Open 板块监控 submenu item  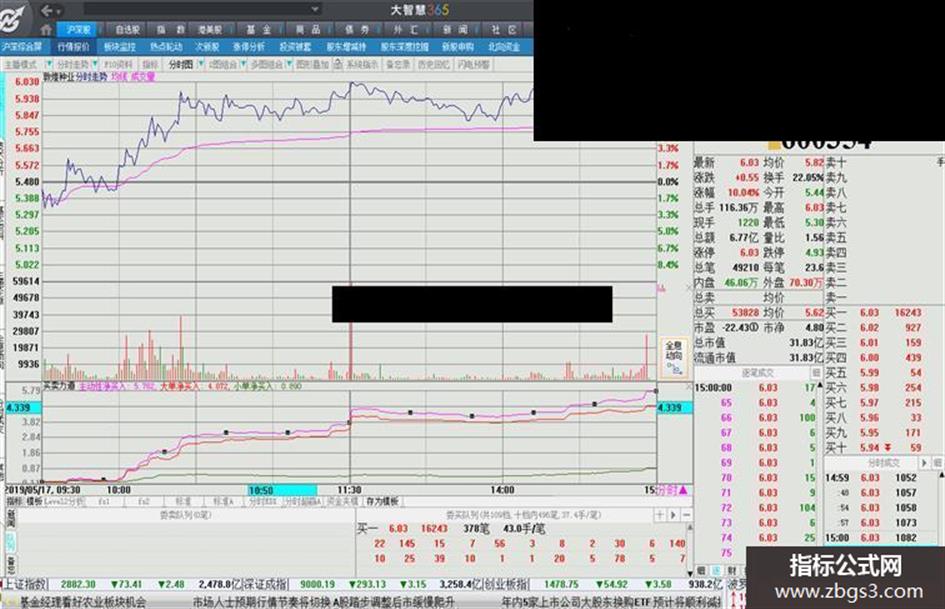(x=119, y=46)
